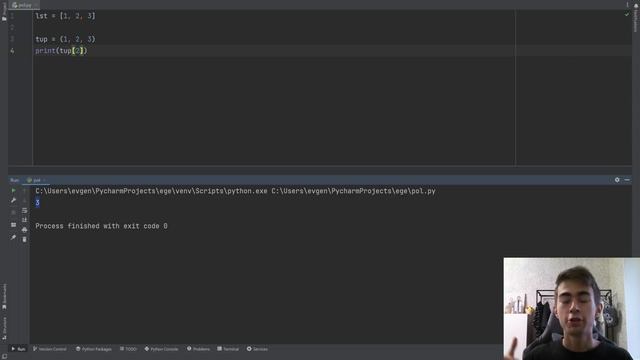Click on the 'print(tup[2])' code line

61,51
